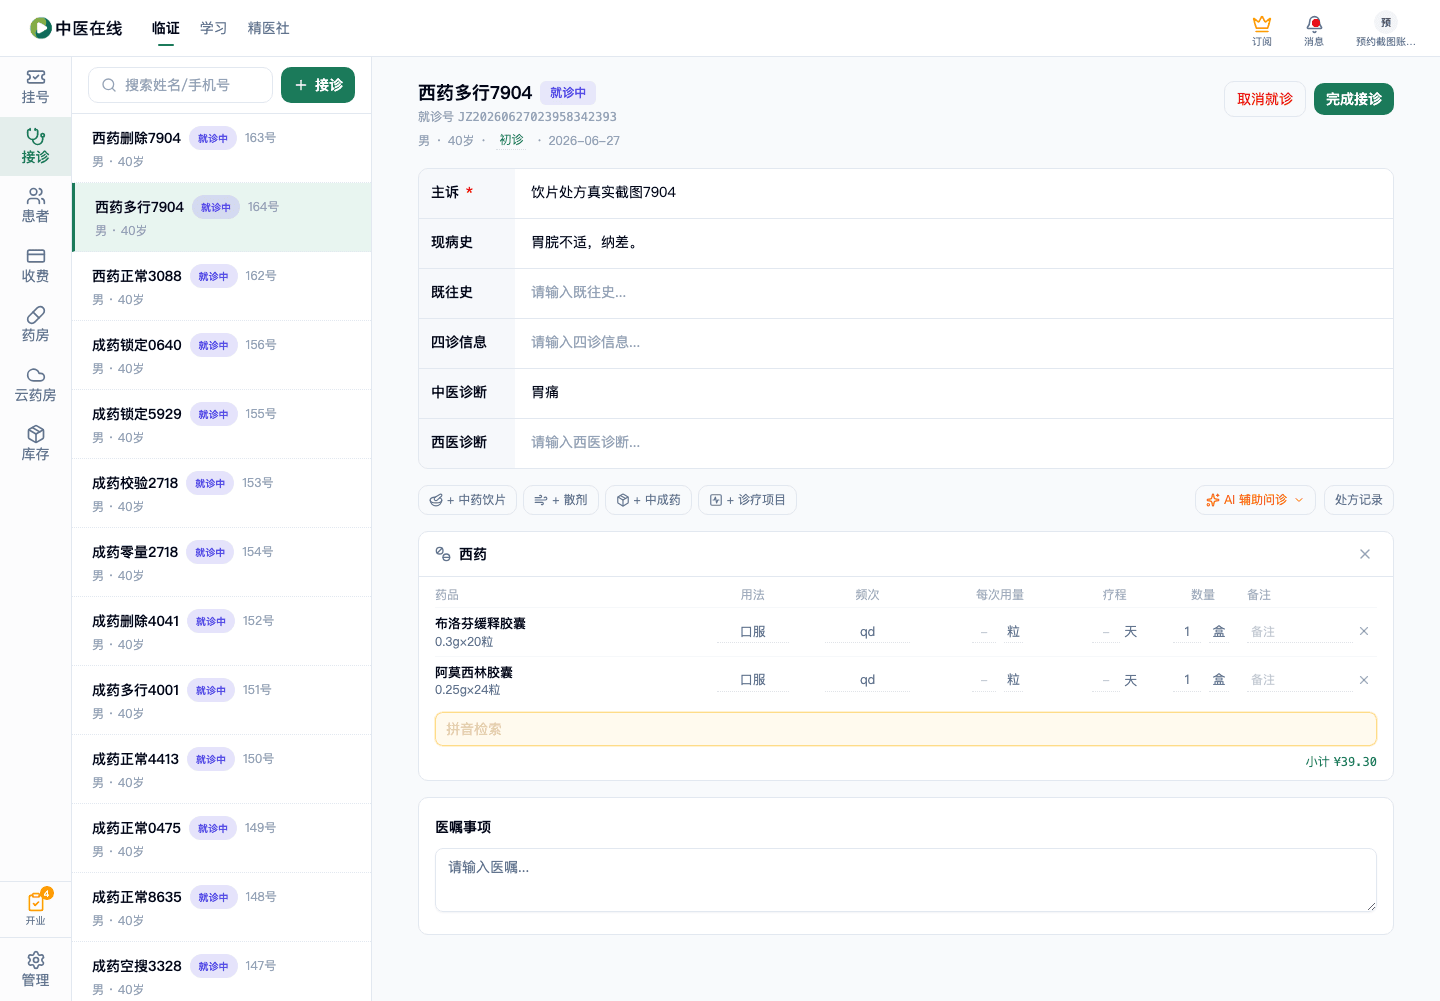Click the 中医在线 logo

pyautogui.click(x=76, y=28)
